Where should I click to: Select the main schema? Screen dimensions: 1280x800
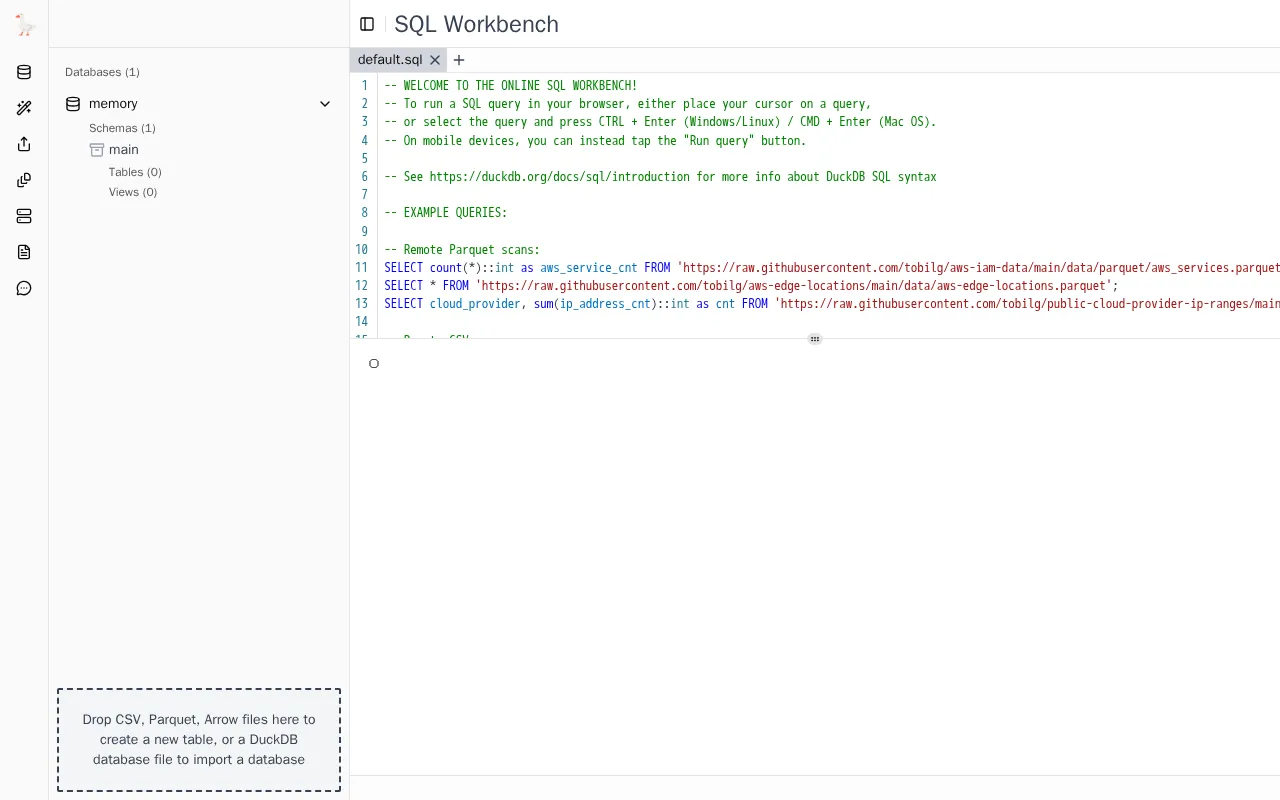tap(124, 150)
